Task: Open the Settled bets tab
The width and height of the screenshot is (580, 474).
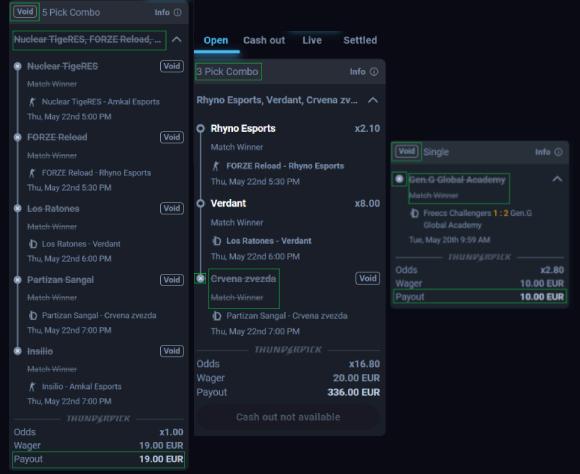Action: coord(360,40)
